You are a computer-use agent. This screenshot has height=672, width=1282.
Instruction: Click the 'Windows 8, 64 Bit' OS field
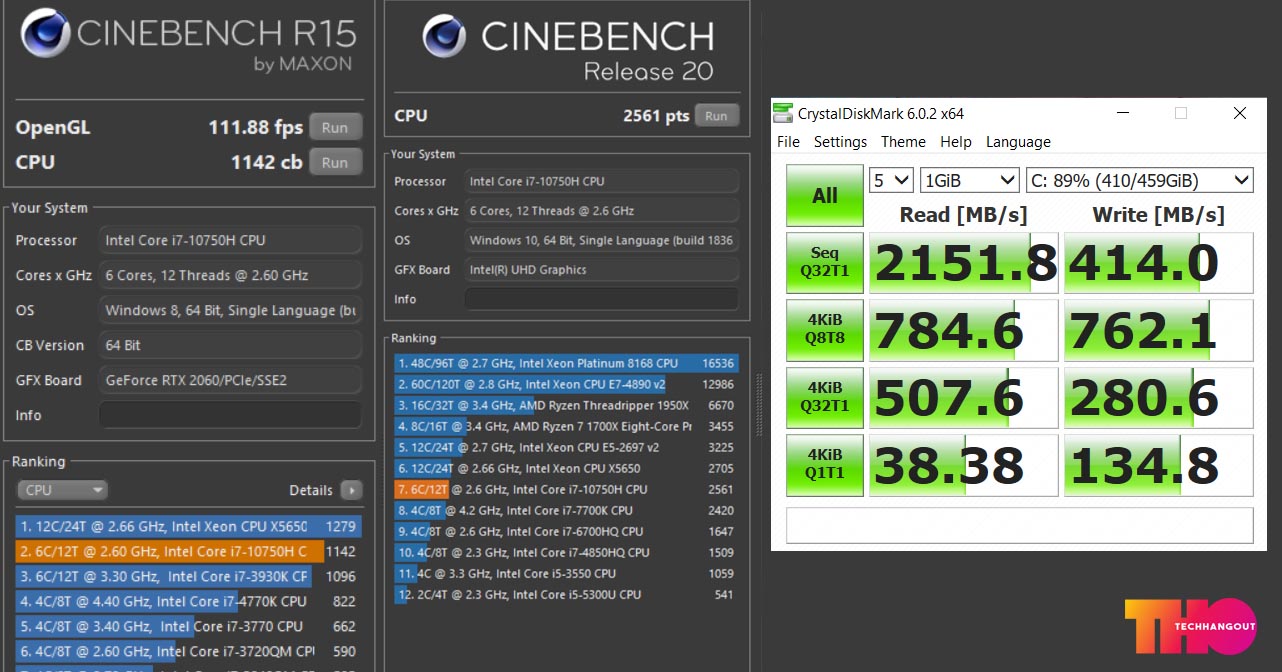[x=230, y=310]
